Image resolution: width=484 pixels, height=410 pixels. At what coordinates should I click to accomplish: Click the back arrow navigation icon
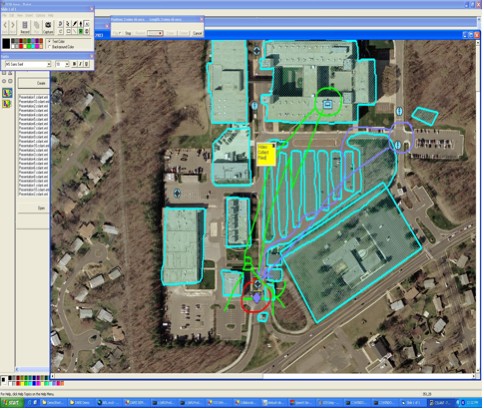[5, 25]
